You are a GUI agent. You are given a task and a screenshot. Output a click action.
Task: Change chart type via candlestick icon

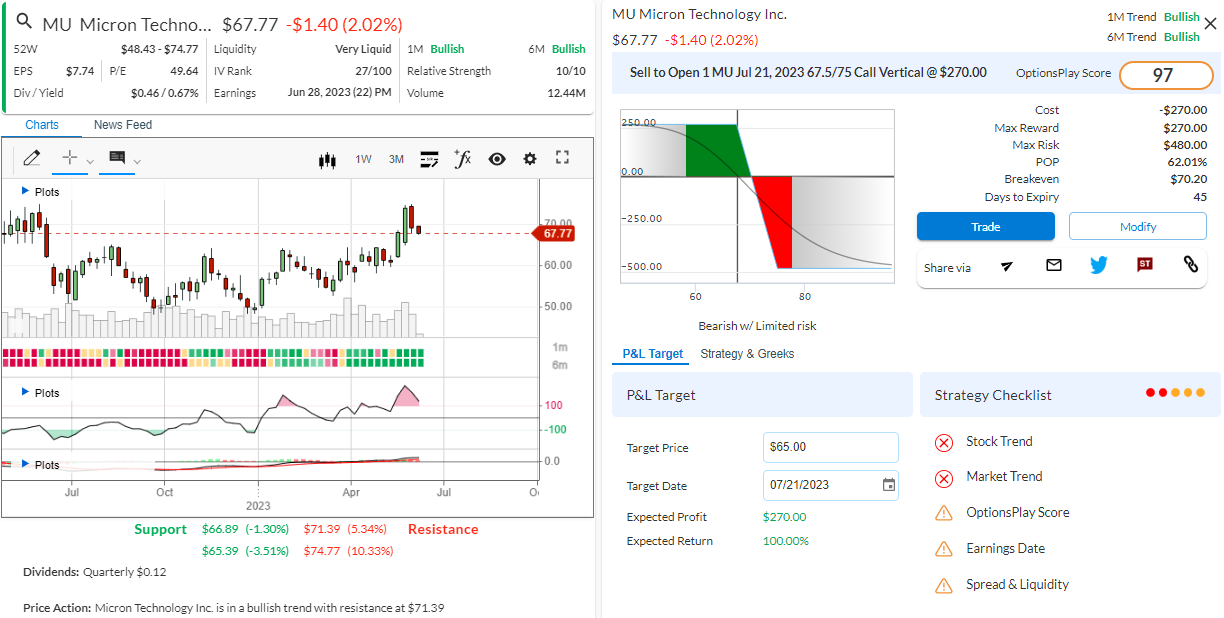(x=327, y=159)
